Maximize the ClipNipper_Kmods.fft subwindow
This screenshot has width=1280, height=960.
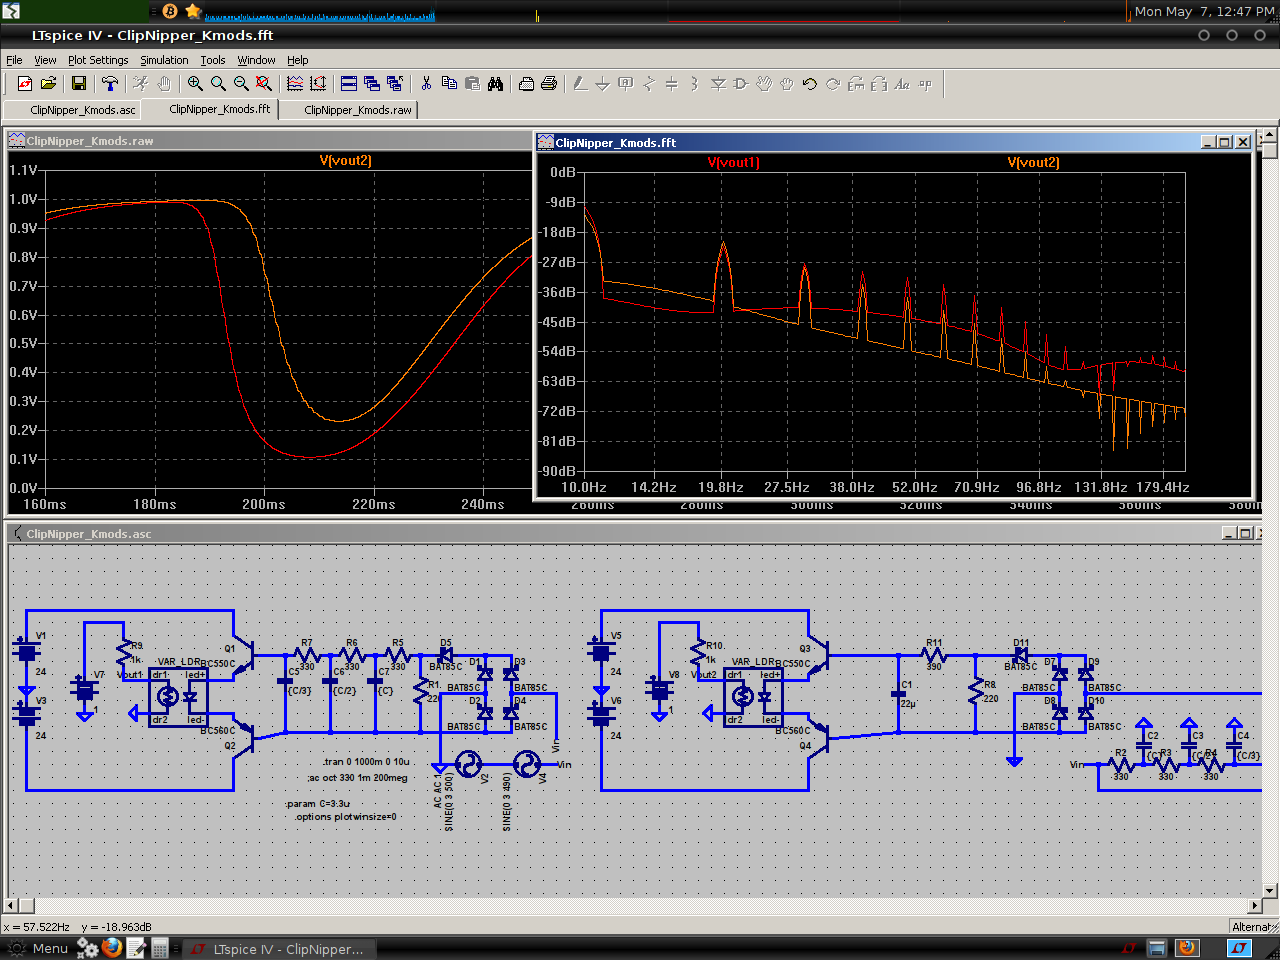click(1225, 142)
